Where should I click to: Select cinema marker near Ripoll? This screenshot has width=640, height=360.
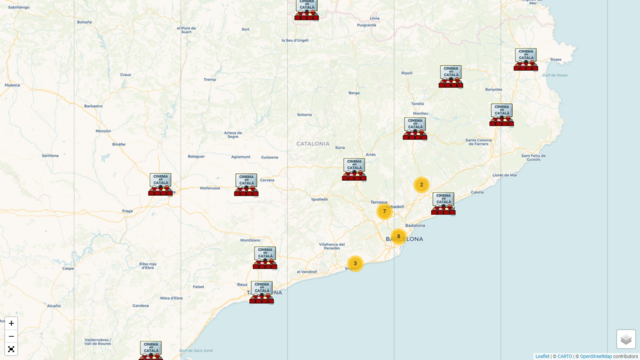[451, 76]
